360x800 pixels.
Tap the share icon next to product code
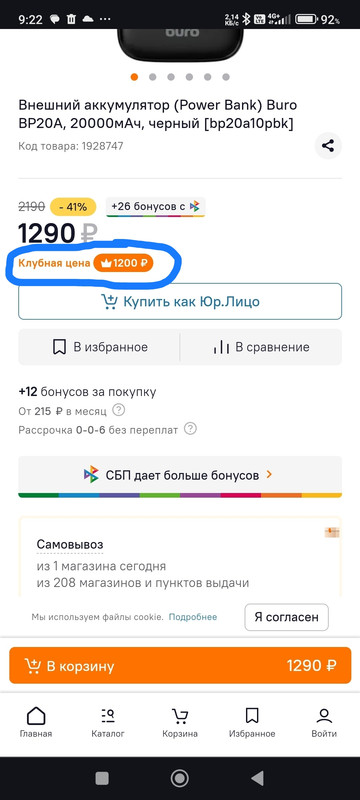pyautogui.click(x=328, y=146)
